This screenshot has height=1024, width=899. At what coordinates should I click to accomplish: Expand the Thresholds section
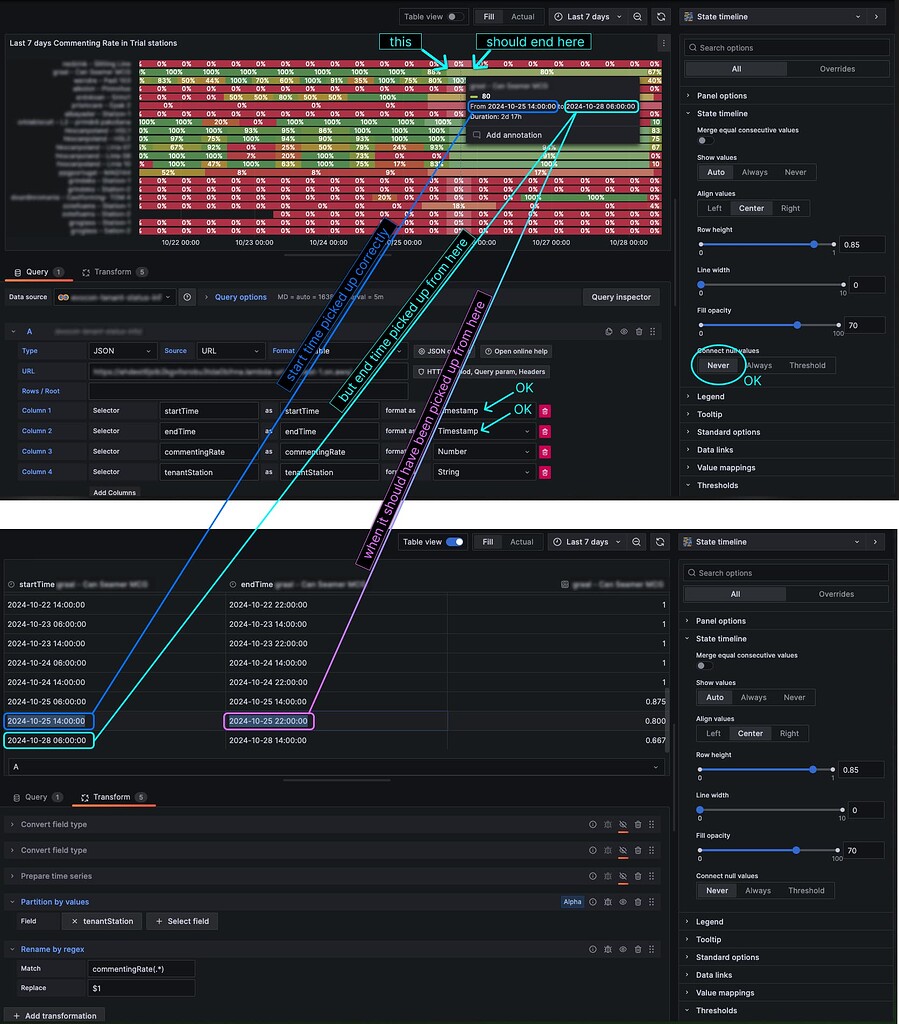click(717, 485)
